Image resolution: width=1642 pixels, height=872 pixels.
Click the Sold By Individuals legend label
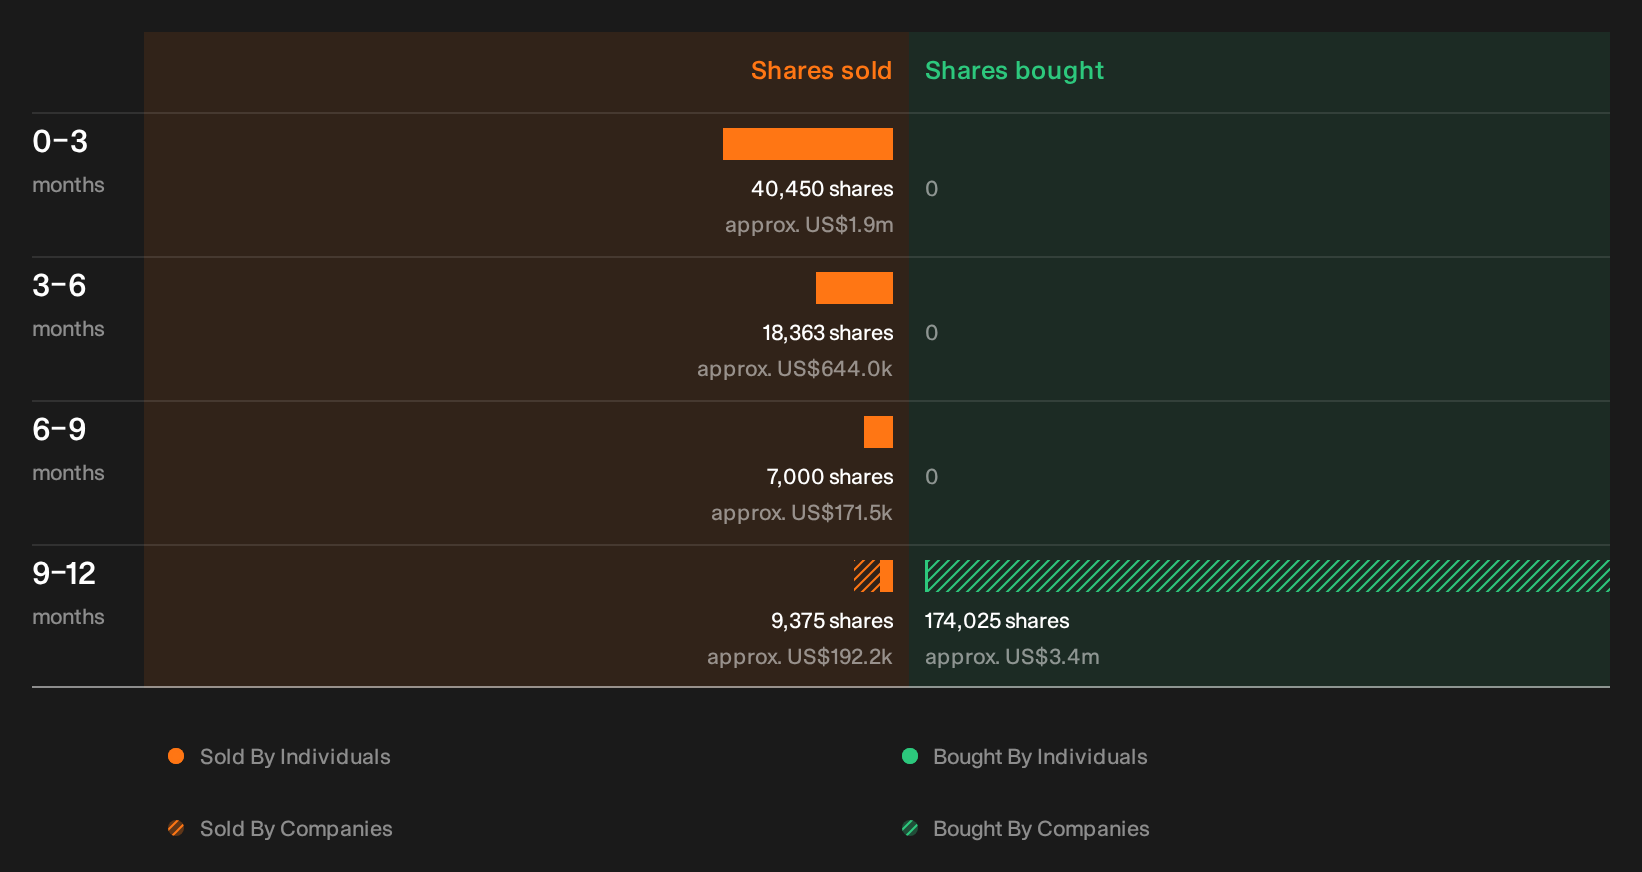(x=295, y=757)
